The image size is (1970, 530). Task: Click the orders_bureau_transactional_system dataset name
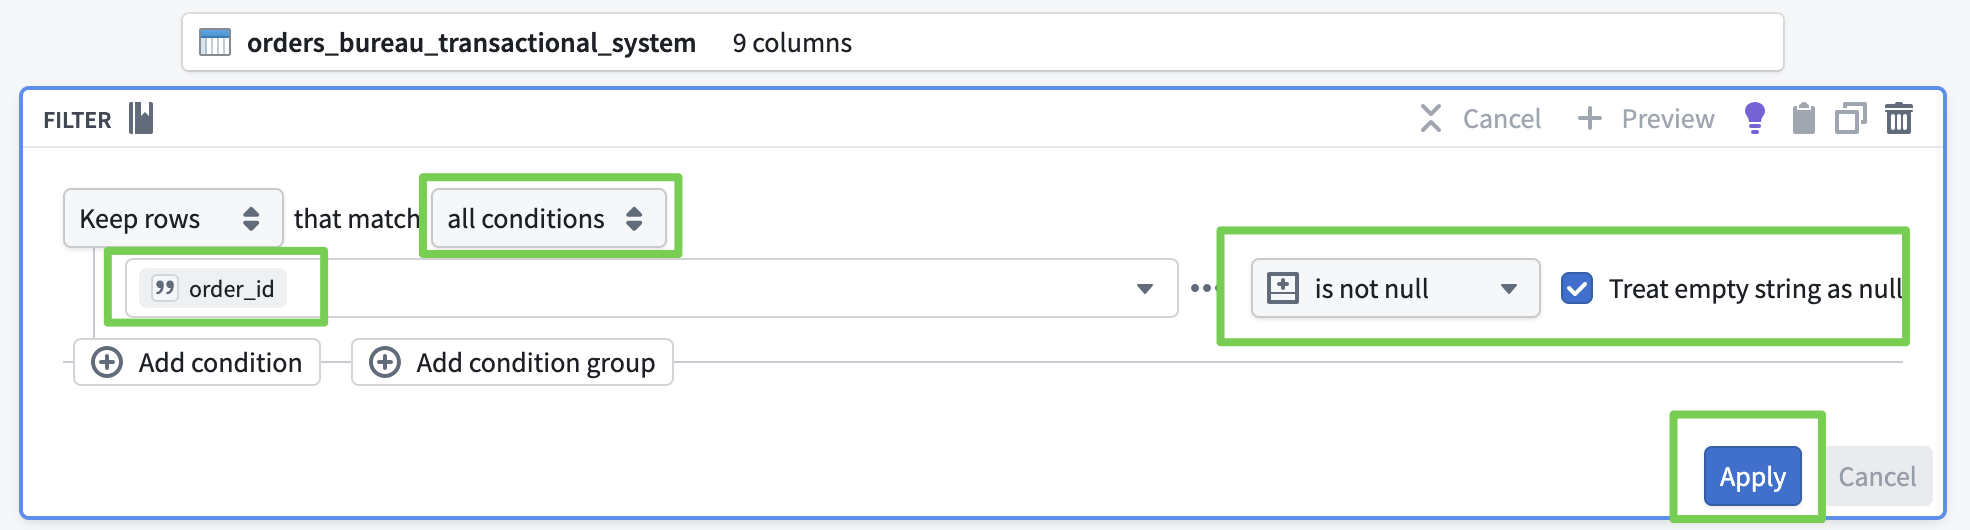(x=471, y=43)
